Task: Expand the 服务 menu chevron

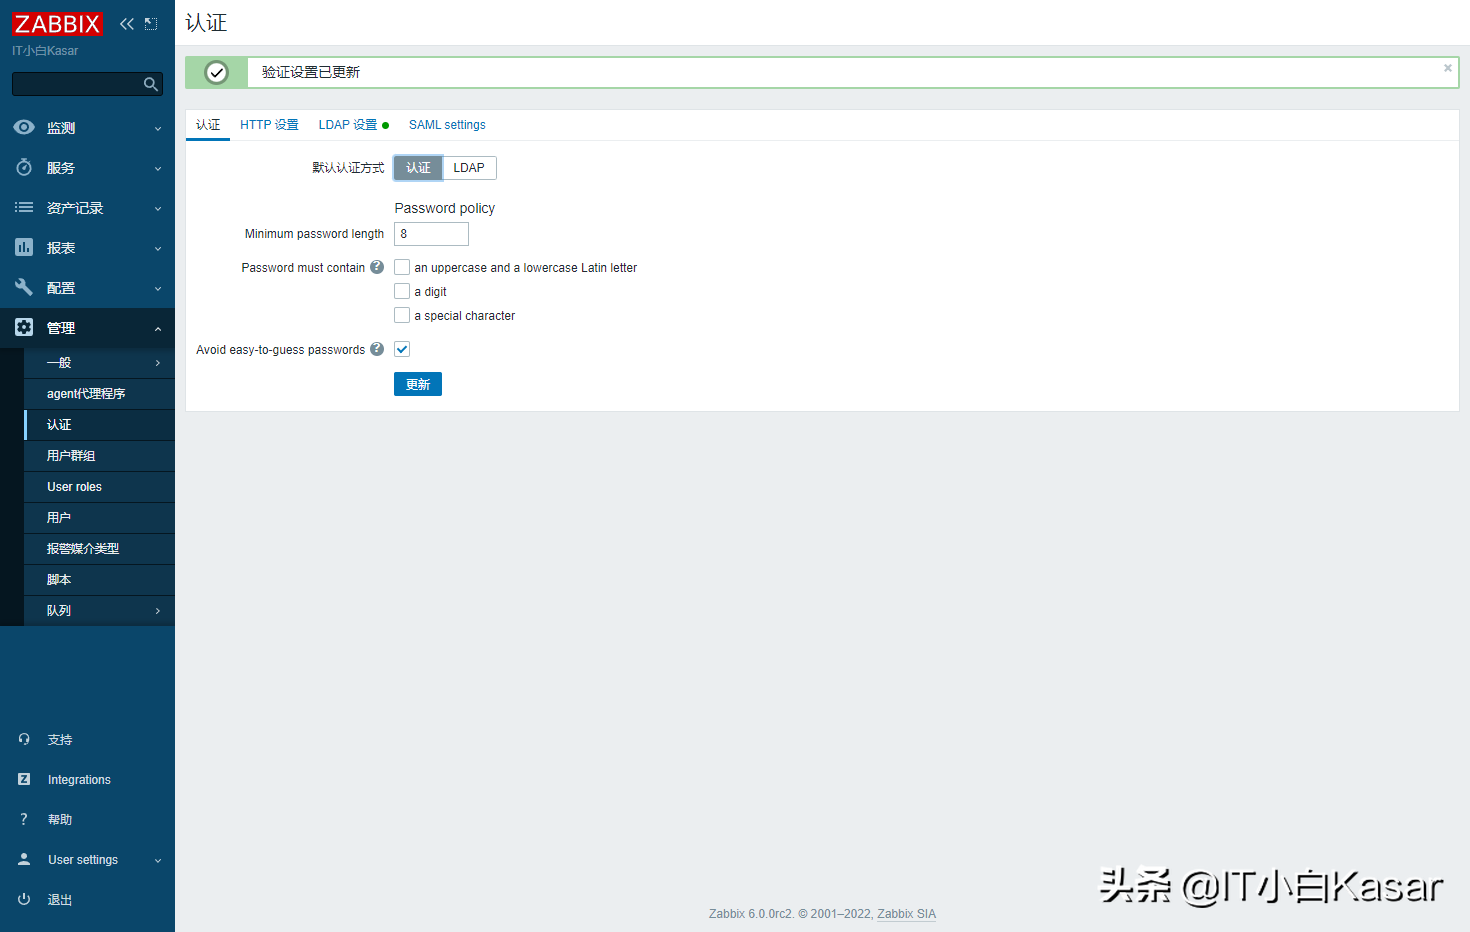Action: [x=158, y=168]
